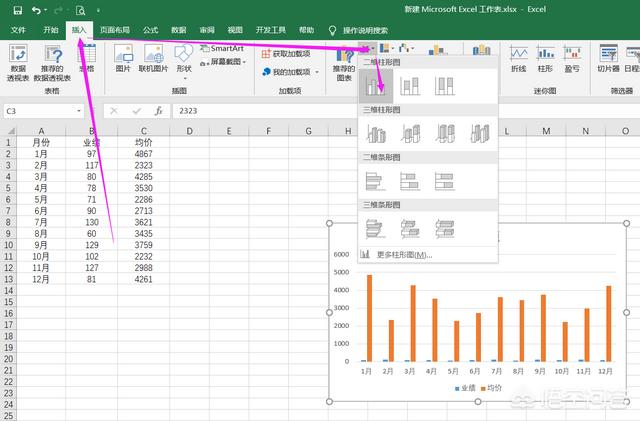
Task: Click the 均价 legend entry in chart
Action: point(491,388)
